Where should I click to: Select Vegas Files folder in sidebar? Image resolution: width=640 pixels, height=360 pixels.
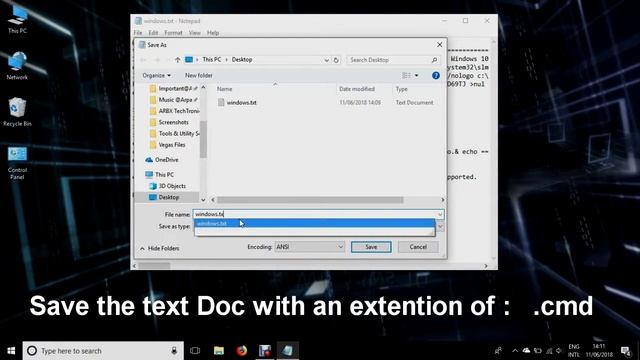[x=171, y=144]
